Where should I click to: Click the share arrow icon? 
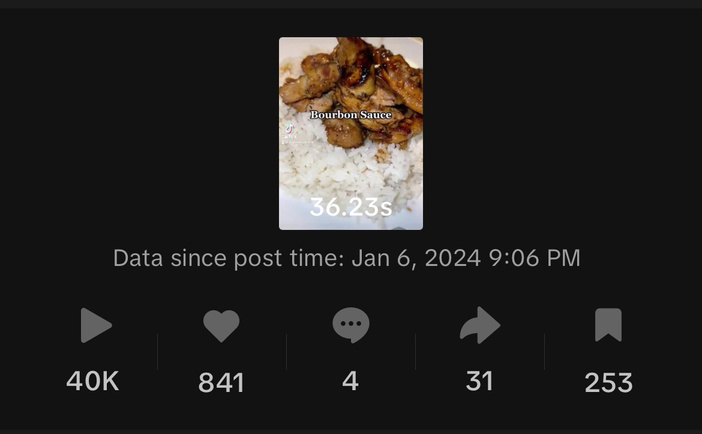pyautogui.click(x=480, y=325)
